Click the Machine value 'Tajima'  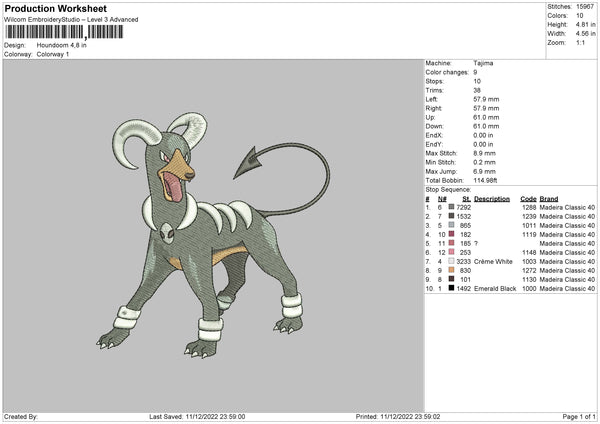[483, 63]
